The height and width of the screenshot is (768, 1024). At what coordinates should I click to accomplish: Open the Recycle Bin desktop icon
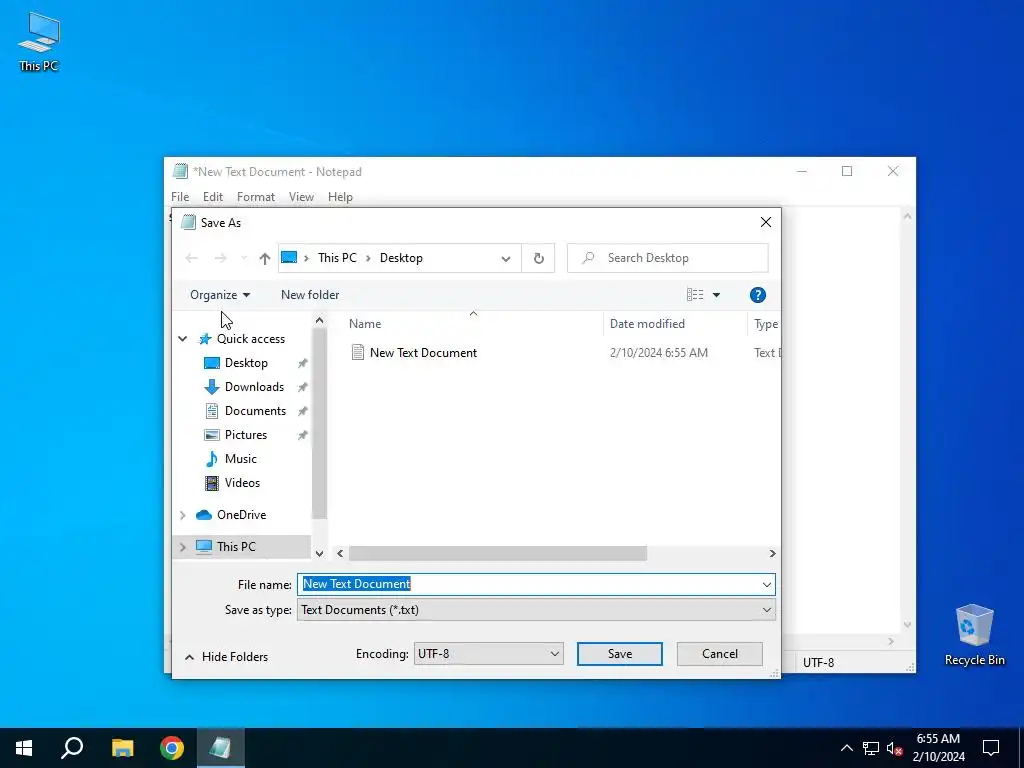point(974,634)
